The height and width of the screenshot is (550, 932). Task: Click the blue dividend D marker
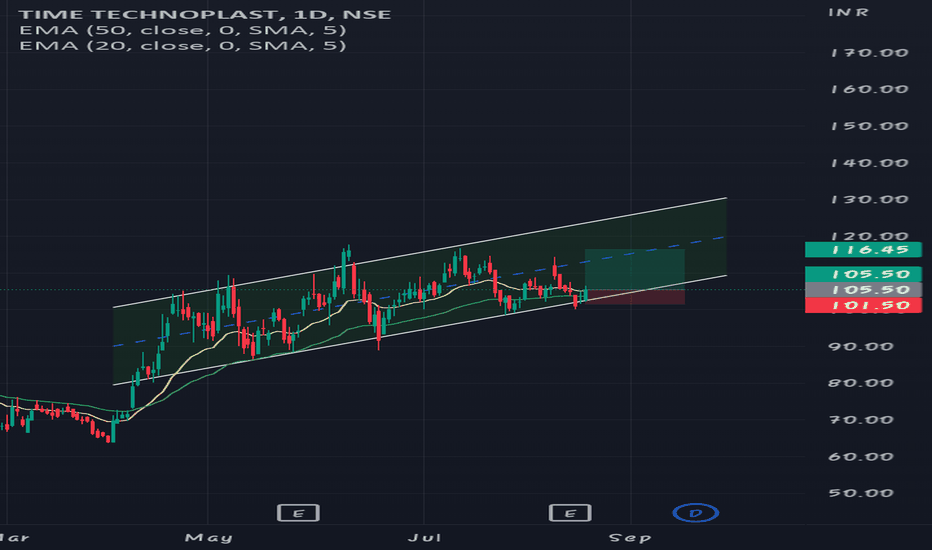pos(695,513)
